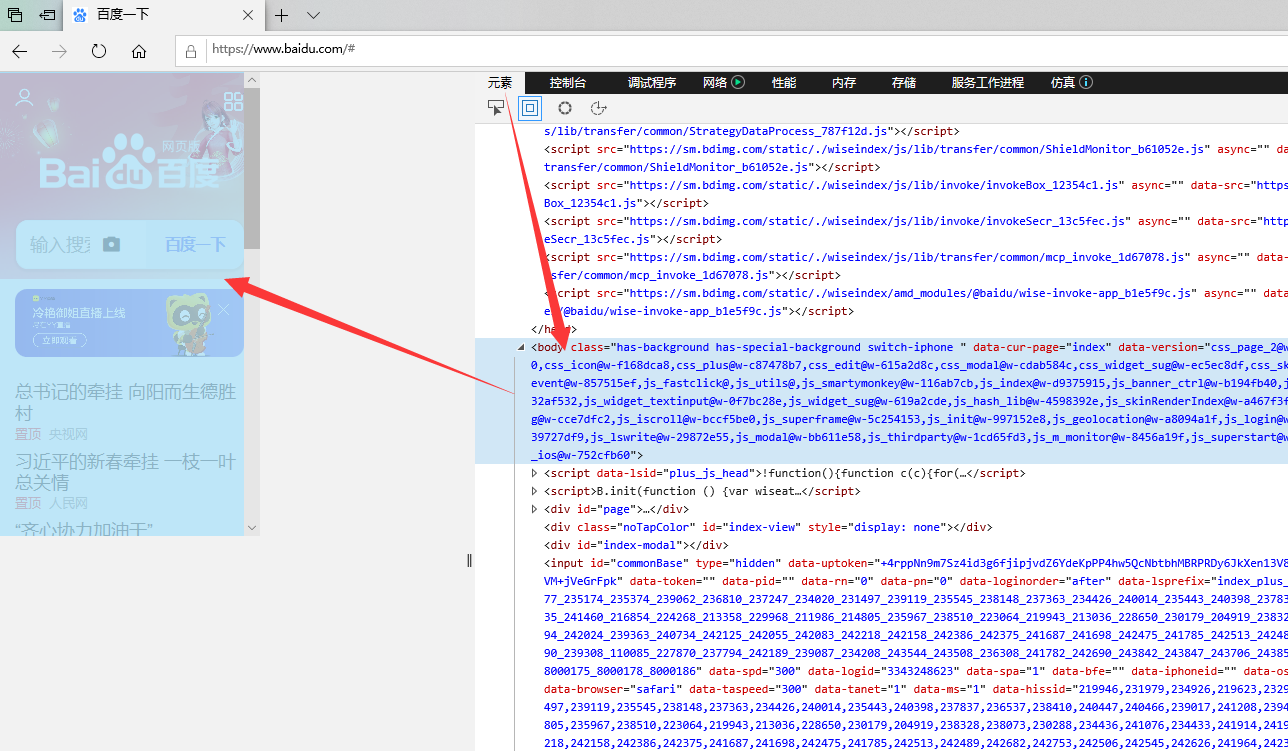Toggle the DOM element highlighting box icon
1288x751 pixels.
[x=530, y=108]
